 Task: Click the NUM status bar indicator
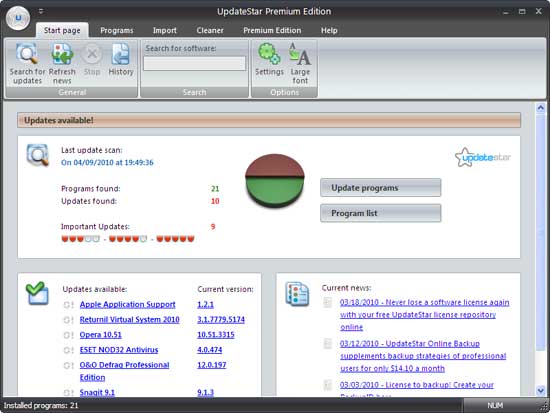495,405
